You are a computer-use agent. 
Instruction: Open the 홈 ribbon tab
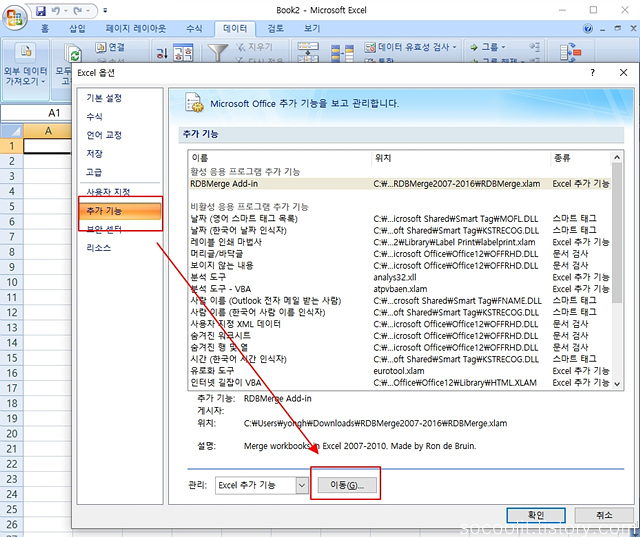[x=45, y=29]
